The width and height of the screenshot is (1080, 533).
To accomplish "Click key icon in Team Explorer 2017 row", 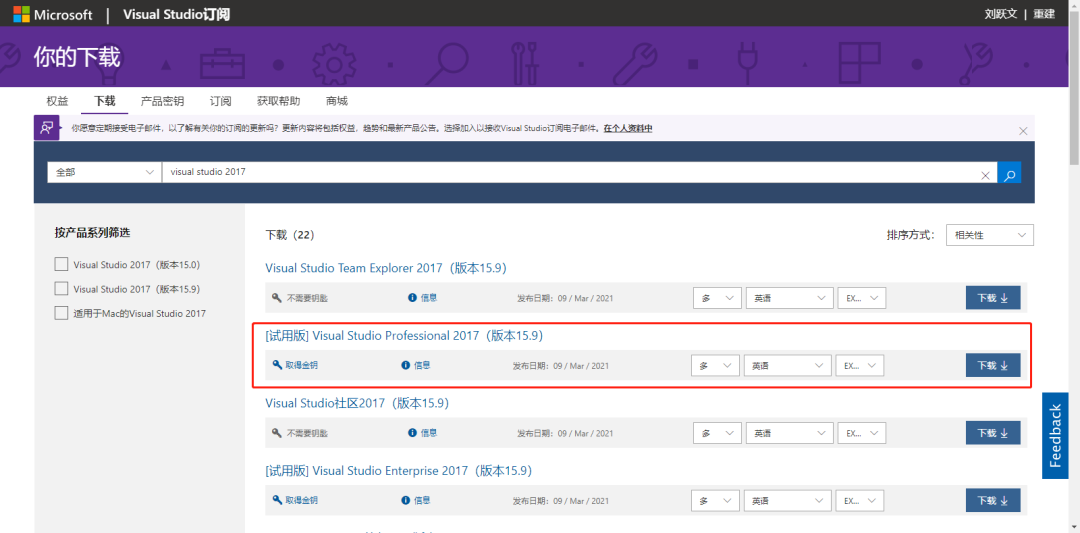I will (x=277, y=298).
